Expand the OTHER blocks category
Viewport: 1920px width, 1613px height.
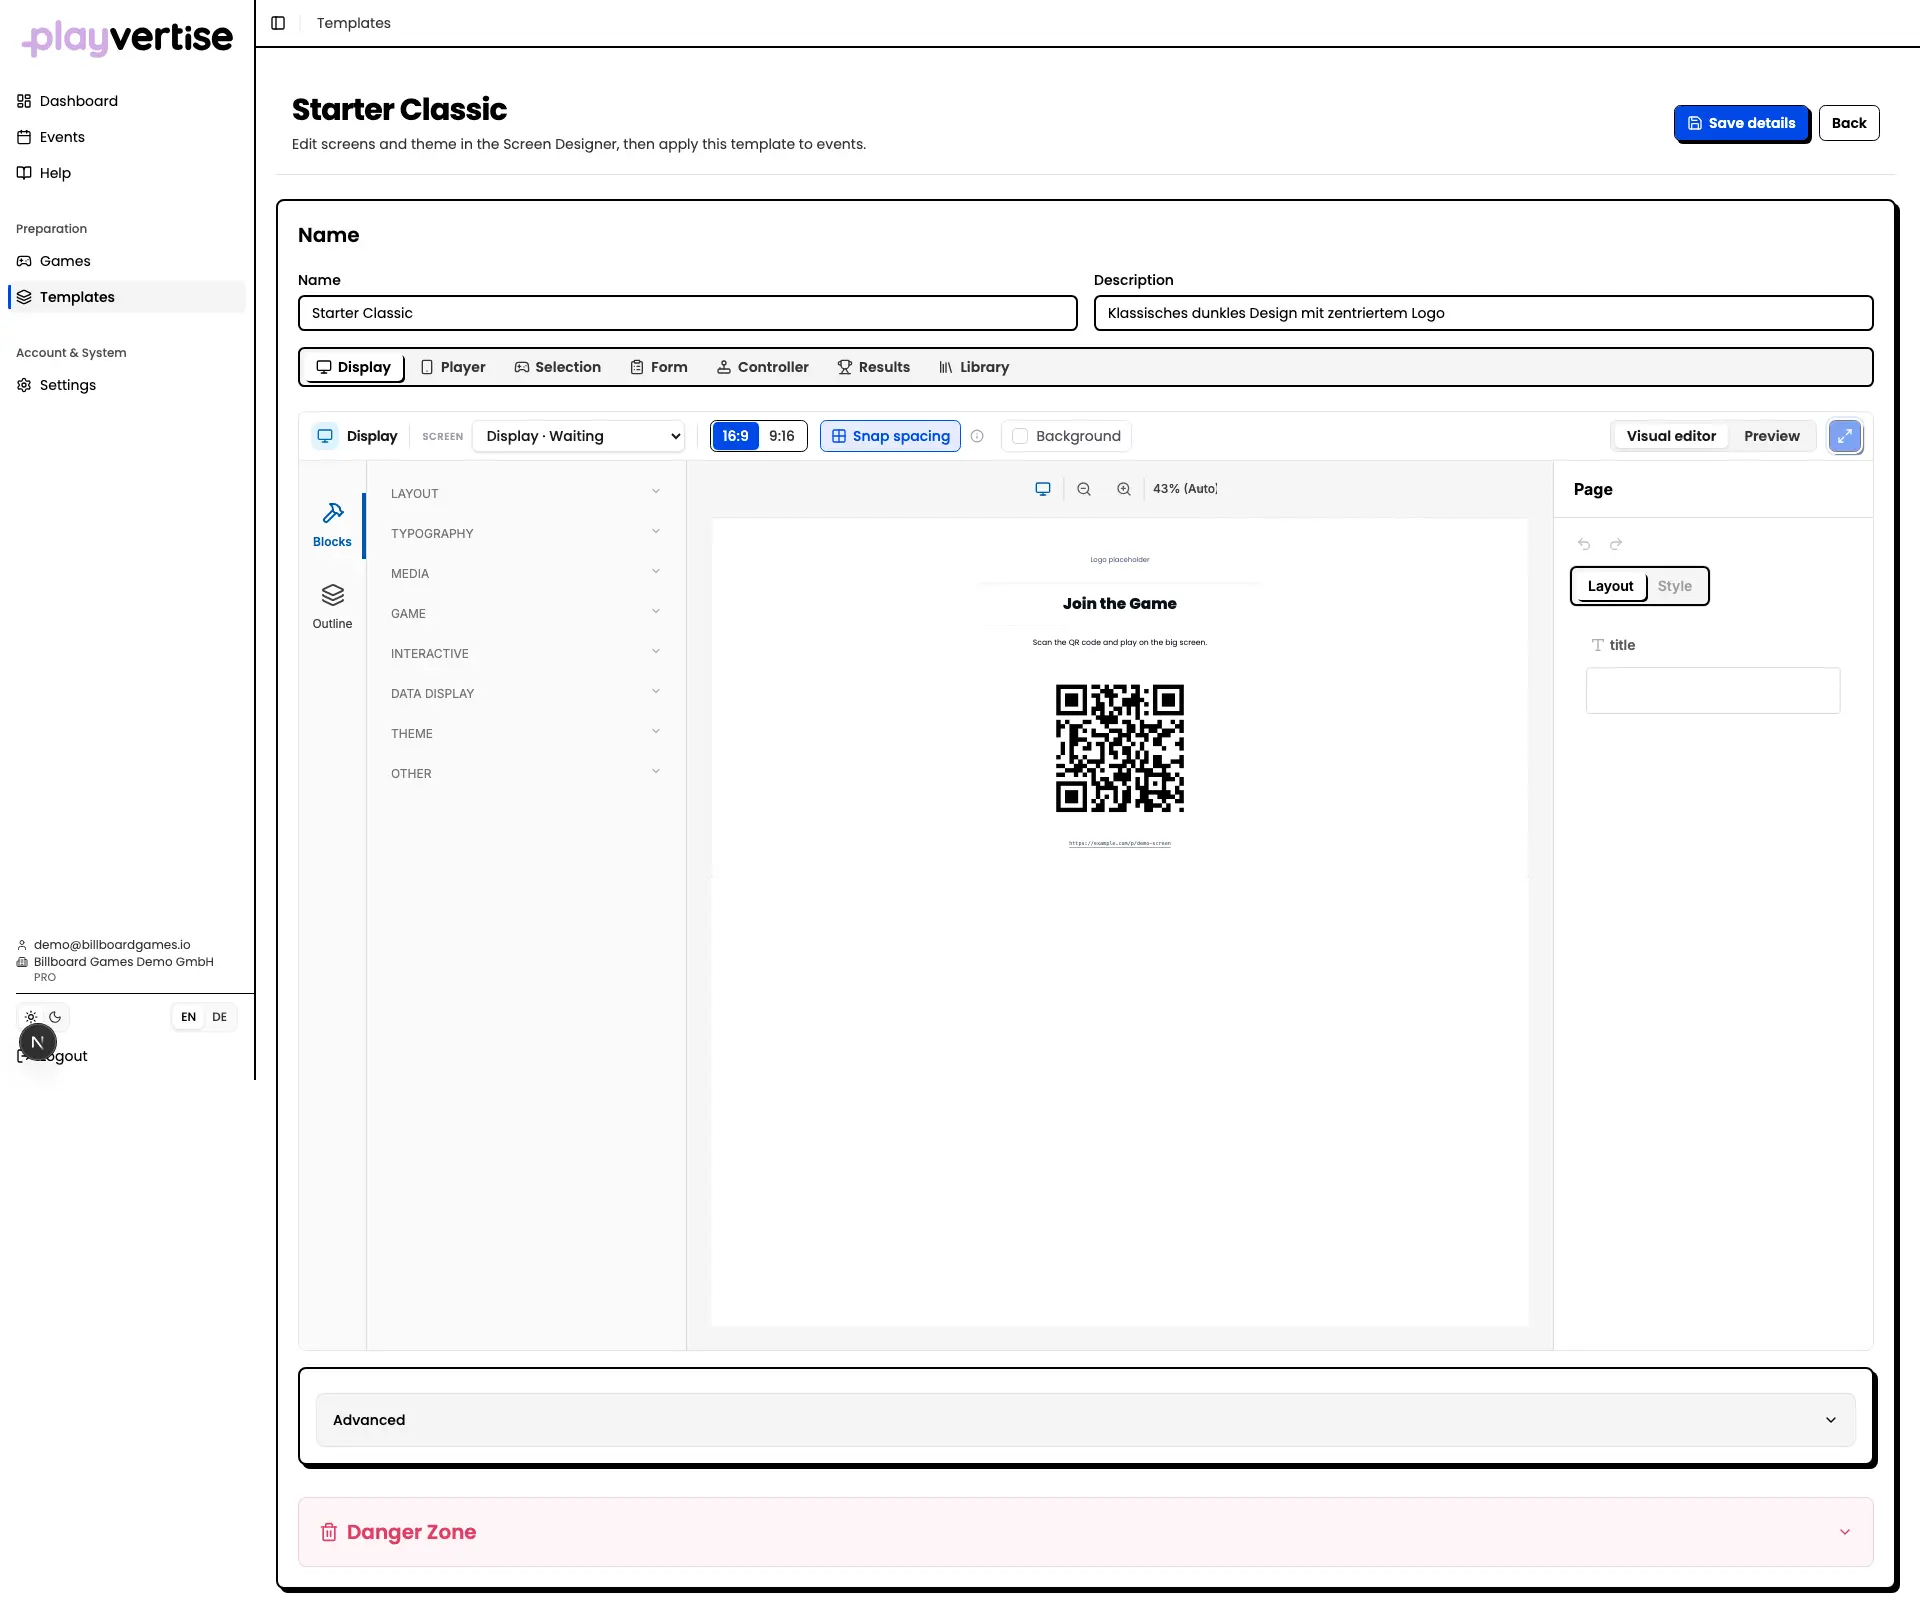pos(525,773)
